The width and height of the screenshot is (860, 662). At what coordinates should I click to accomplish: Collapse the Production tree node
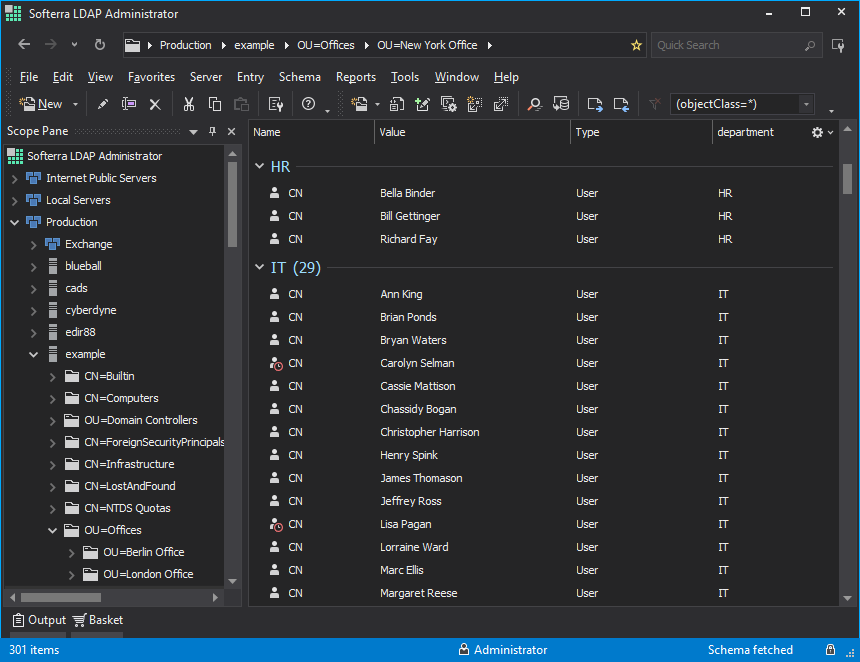15,222
